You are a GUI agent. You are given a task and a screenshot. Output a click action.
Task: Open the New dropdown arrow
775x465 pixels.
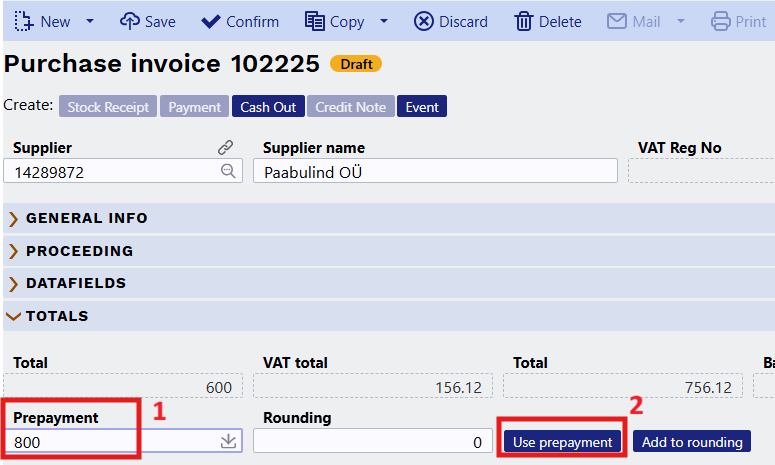click(x=89, y=21)
